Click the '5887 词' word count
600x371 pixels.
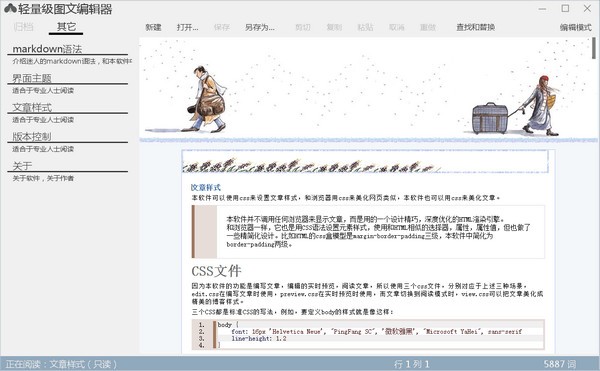coord(560,364)
